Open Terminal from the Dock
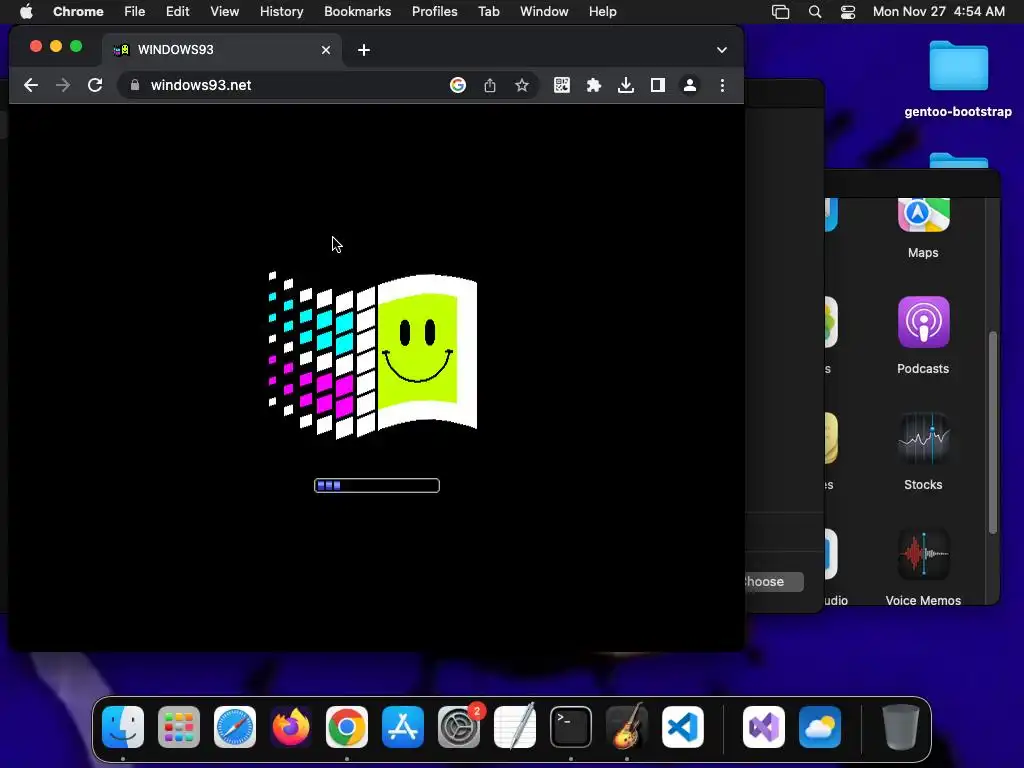1024x768 pixels. 571,727
